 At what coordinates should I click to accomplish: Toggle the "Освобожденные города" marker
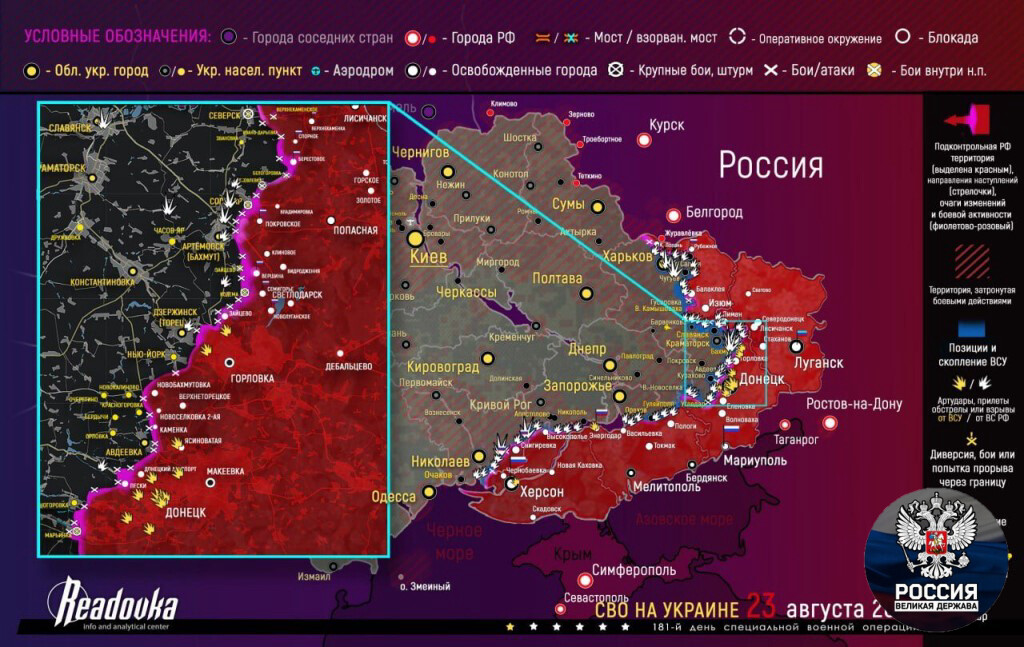pos(413,71)
